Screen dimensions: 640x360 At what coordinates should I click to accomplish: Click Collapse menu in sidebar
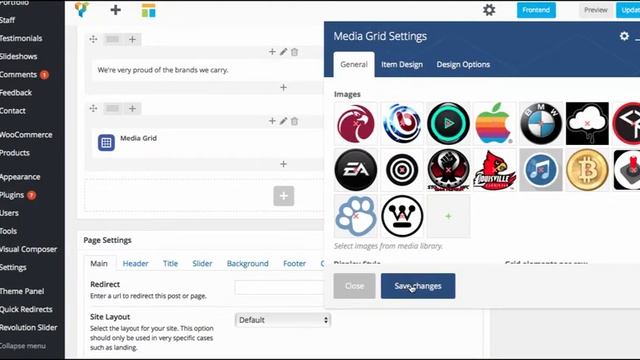(x=23, y=346)
